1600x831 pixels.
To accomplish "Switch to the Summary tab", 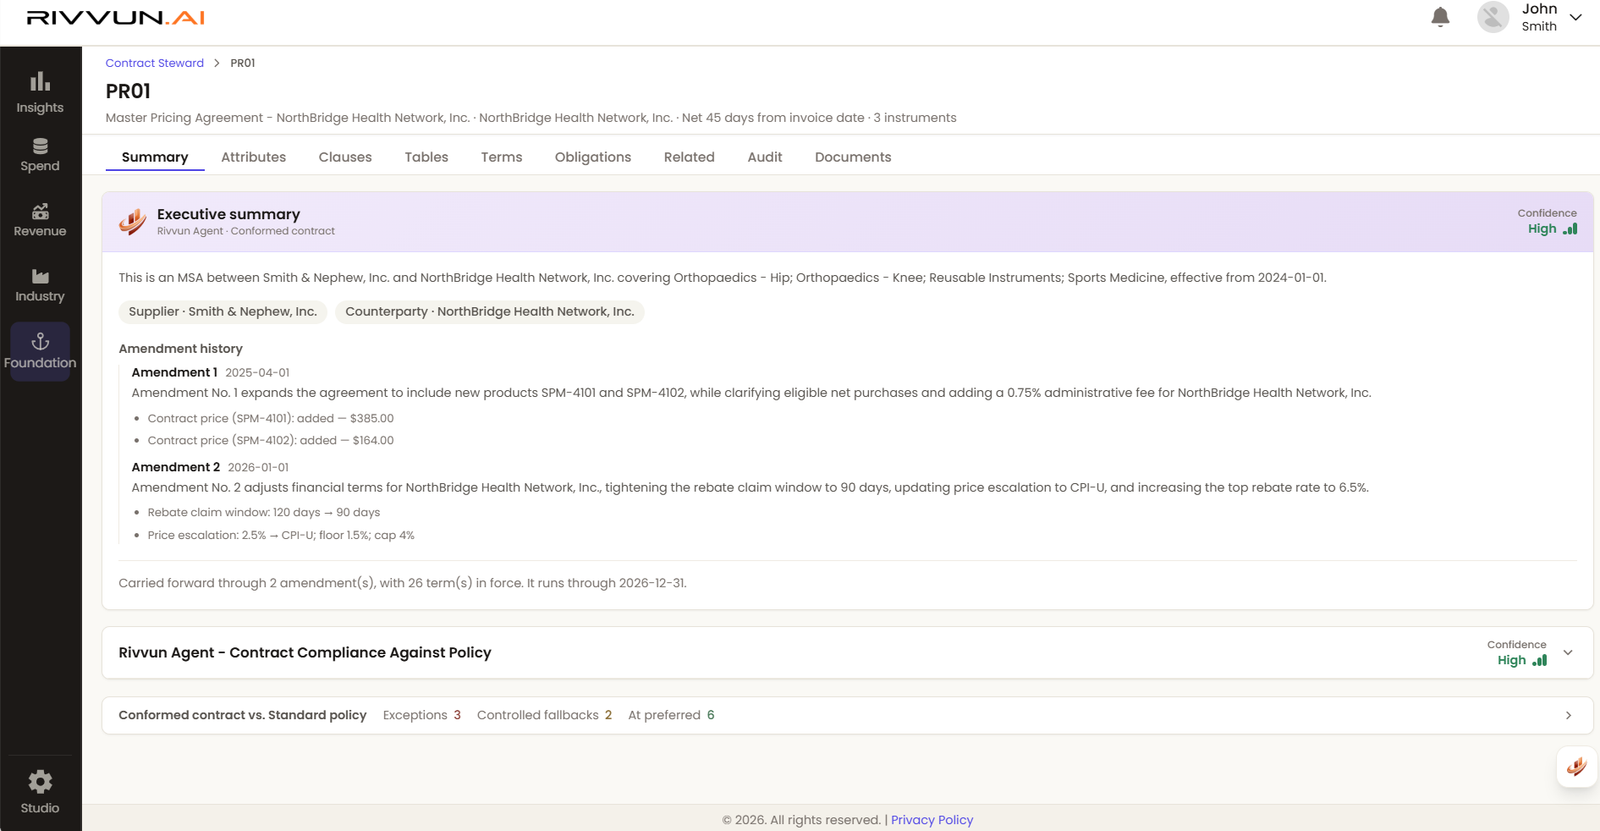I will (155, 157).
